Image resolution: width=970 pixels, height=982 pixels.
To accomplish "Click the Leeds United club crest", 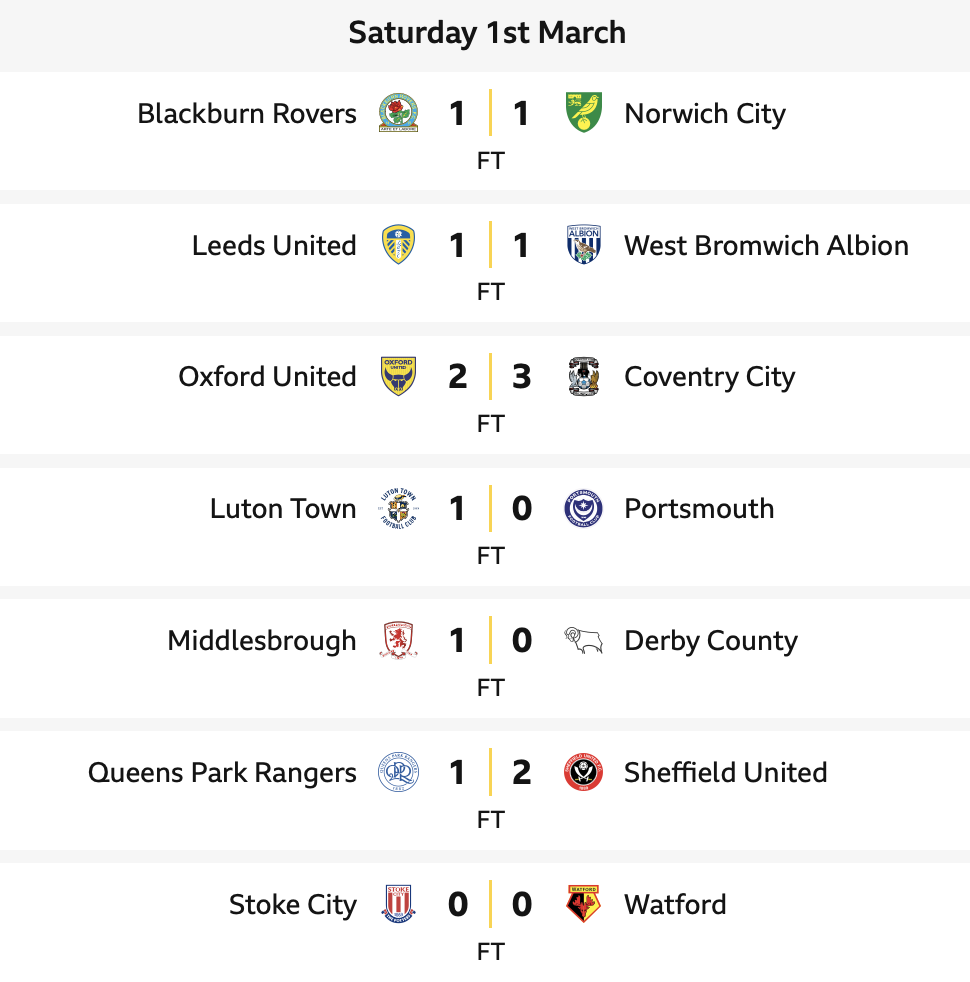I will pos(398,245).
